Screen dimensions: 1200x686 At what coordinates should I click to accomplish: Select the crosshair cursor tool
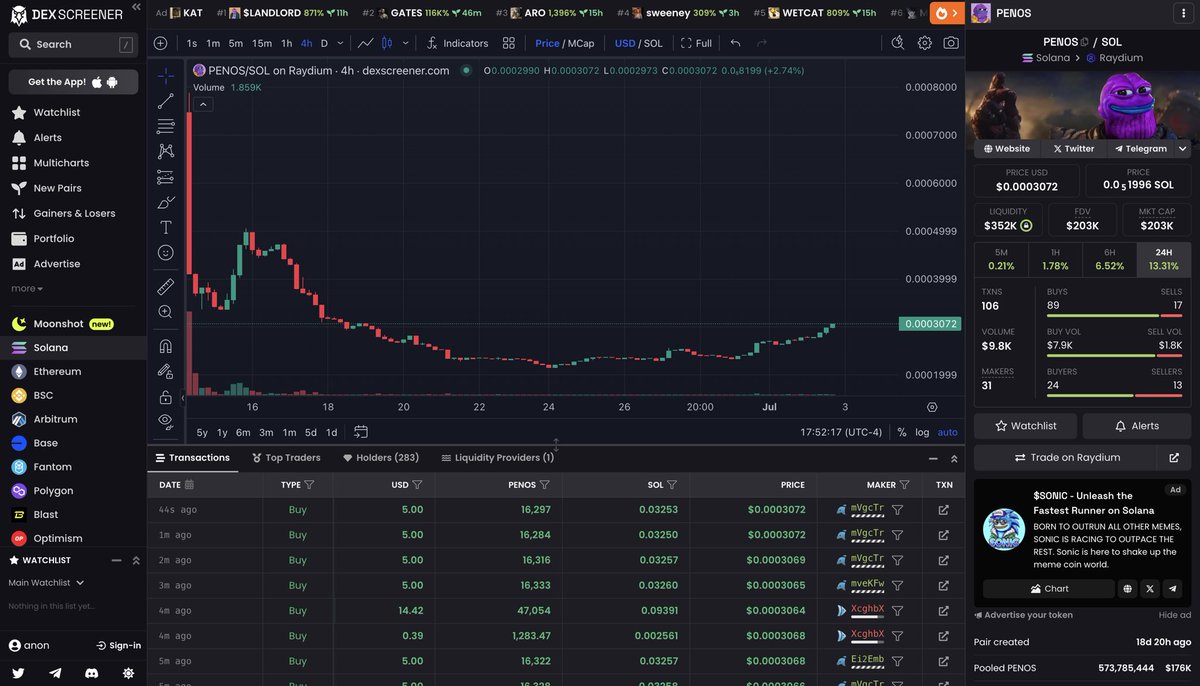166,75
